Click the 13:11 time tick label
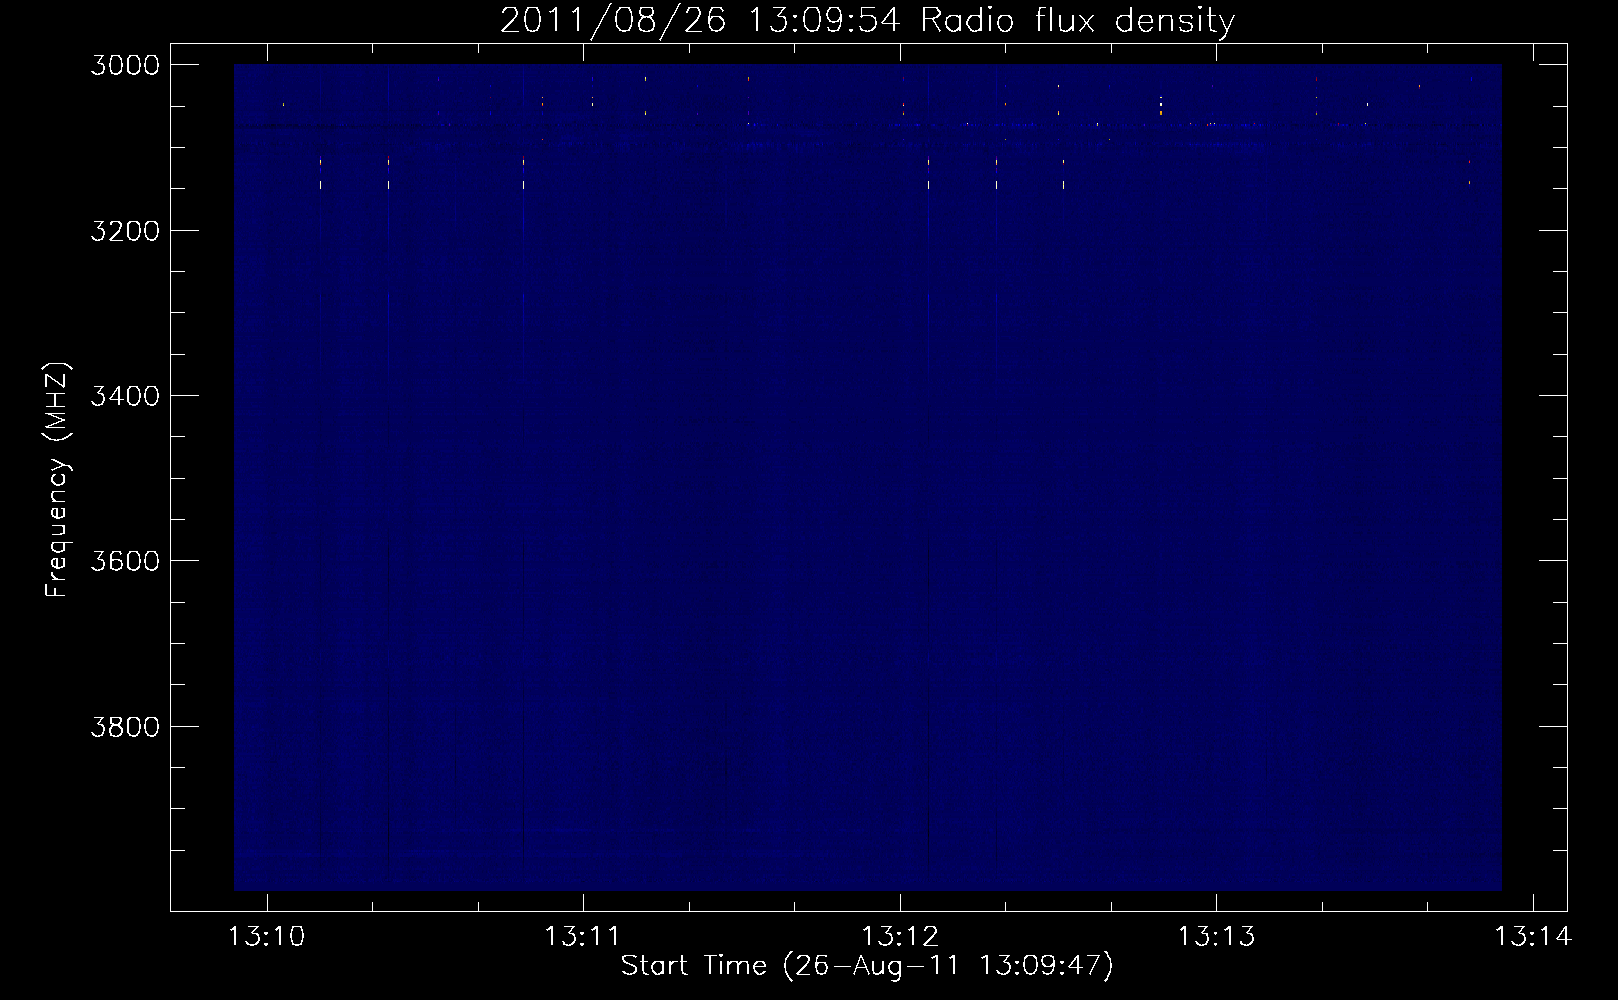This screenshot has height=1000, width=1618. coord(583,937)
